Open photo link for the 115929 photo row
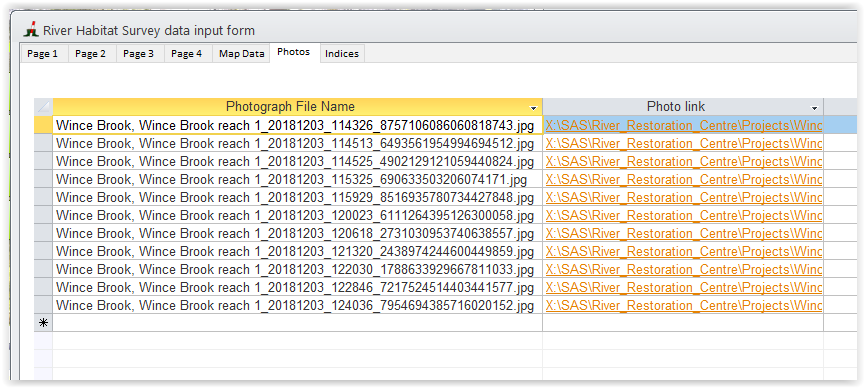865x388 pixels. click(x=684, y=198)
